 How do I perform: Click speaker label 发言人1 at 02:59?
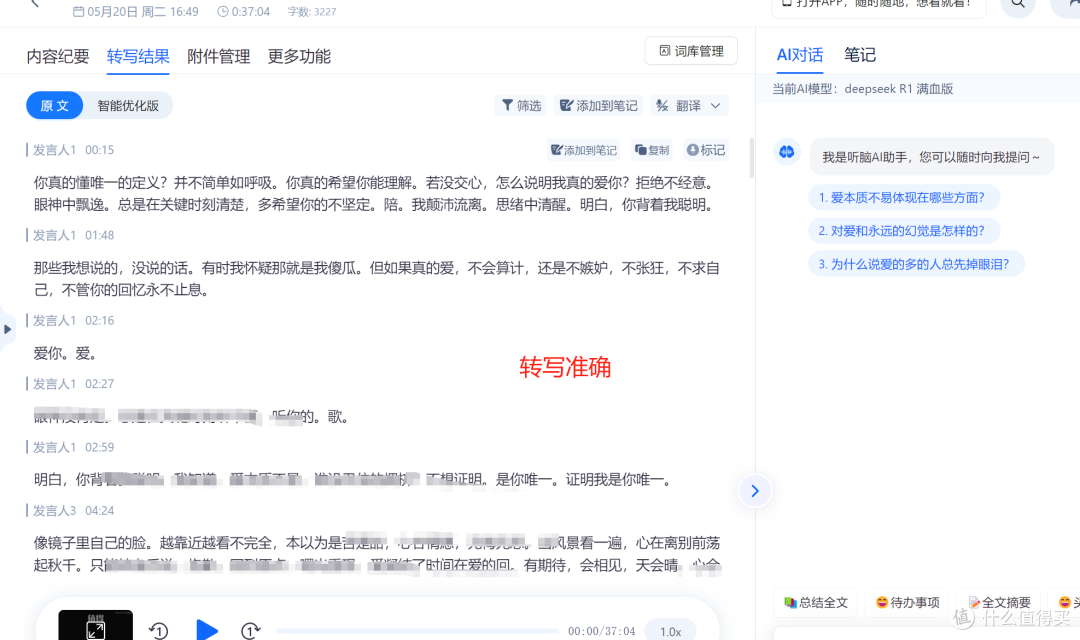pos(54,447)
